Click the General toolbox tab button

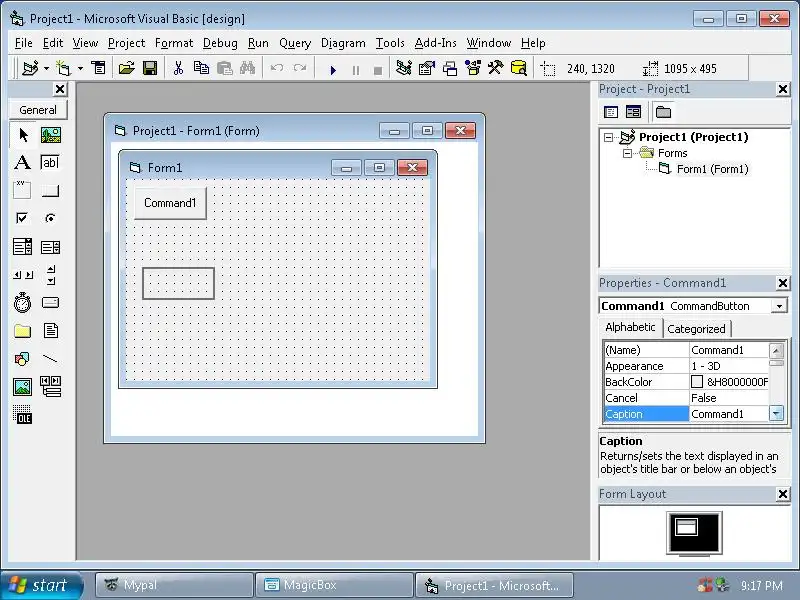38,110
